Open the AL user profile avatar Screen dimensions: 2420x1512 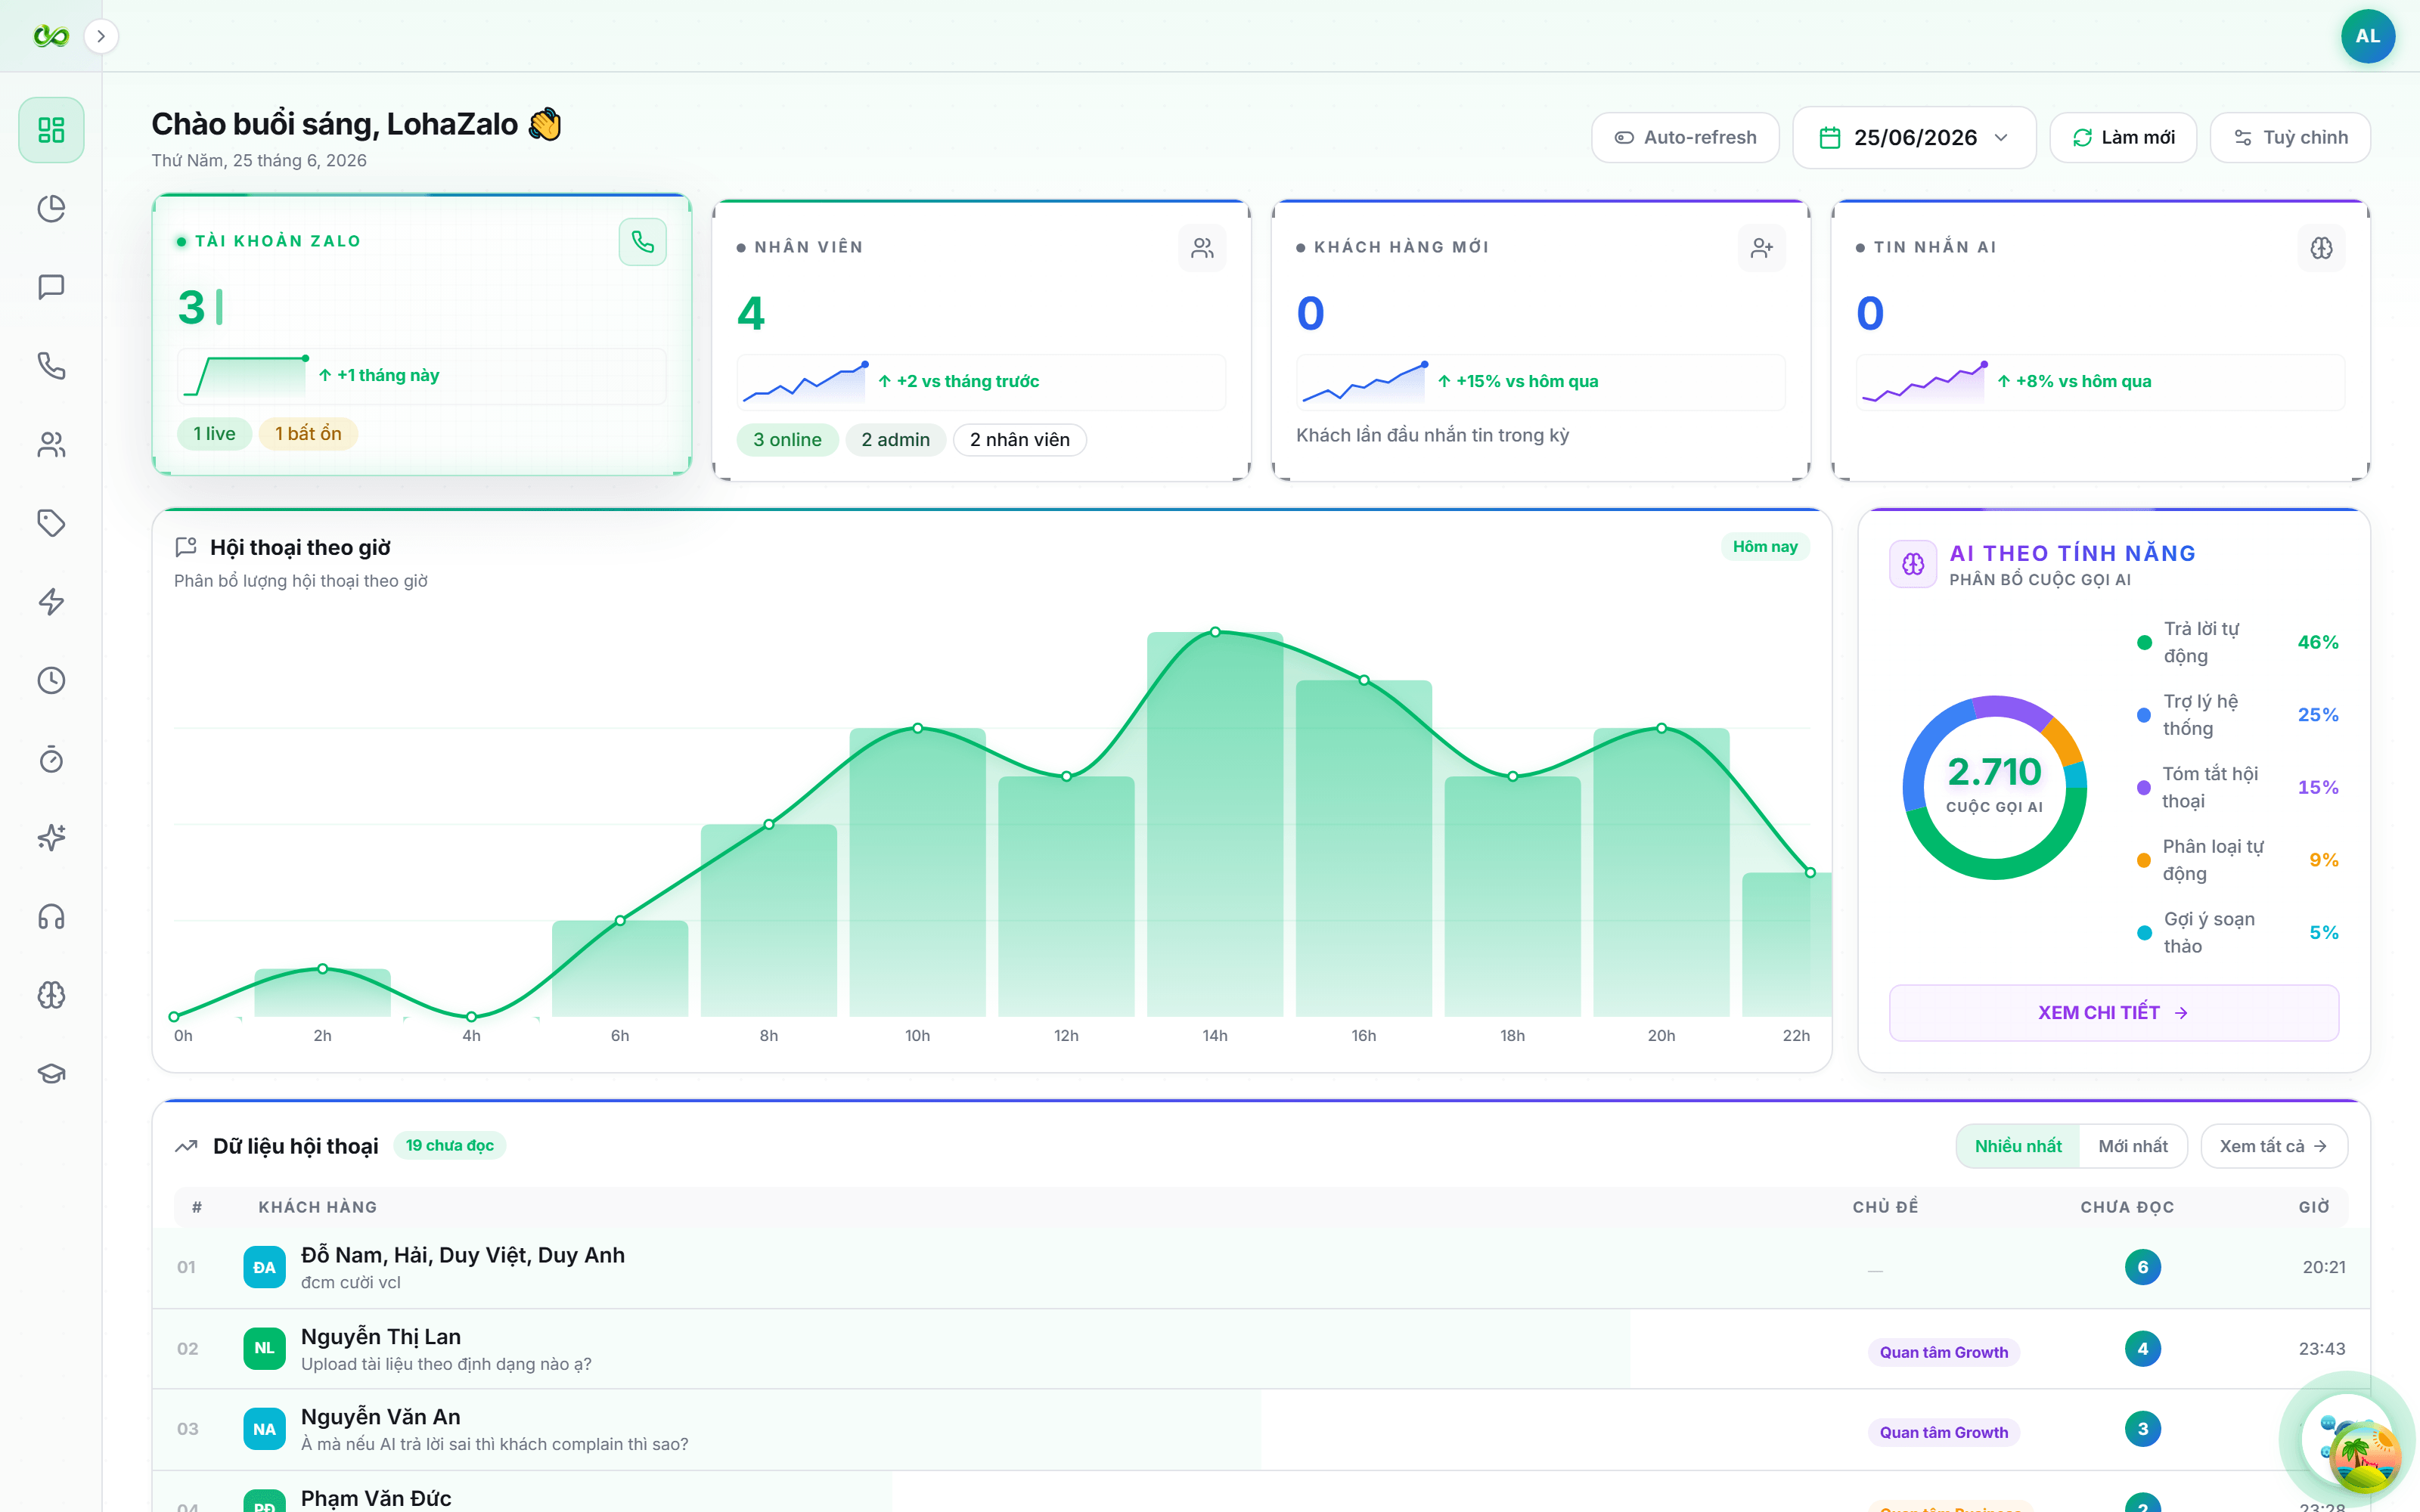click(x=2367, y=37)
